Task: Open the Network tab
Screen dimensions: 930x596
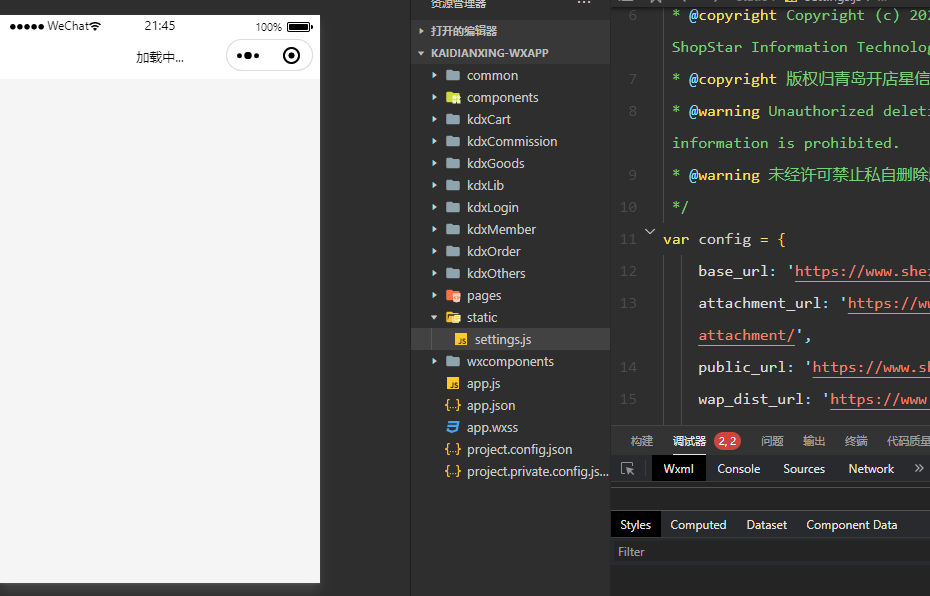Action: (870, 469)
